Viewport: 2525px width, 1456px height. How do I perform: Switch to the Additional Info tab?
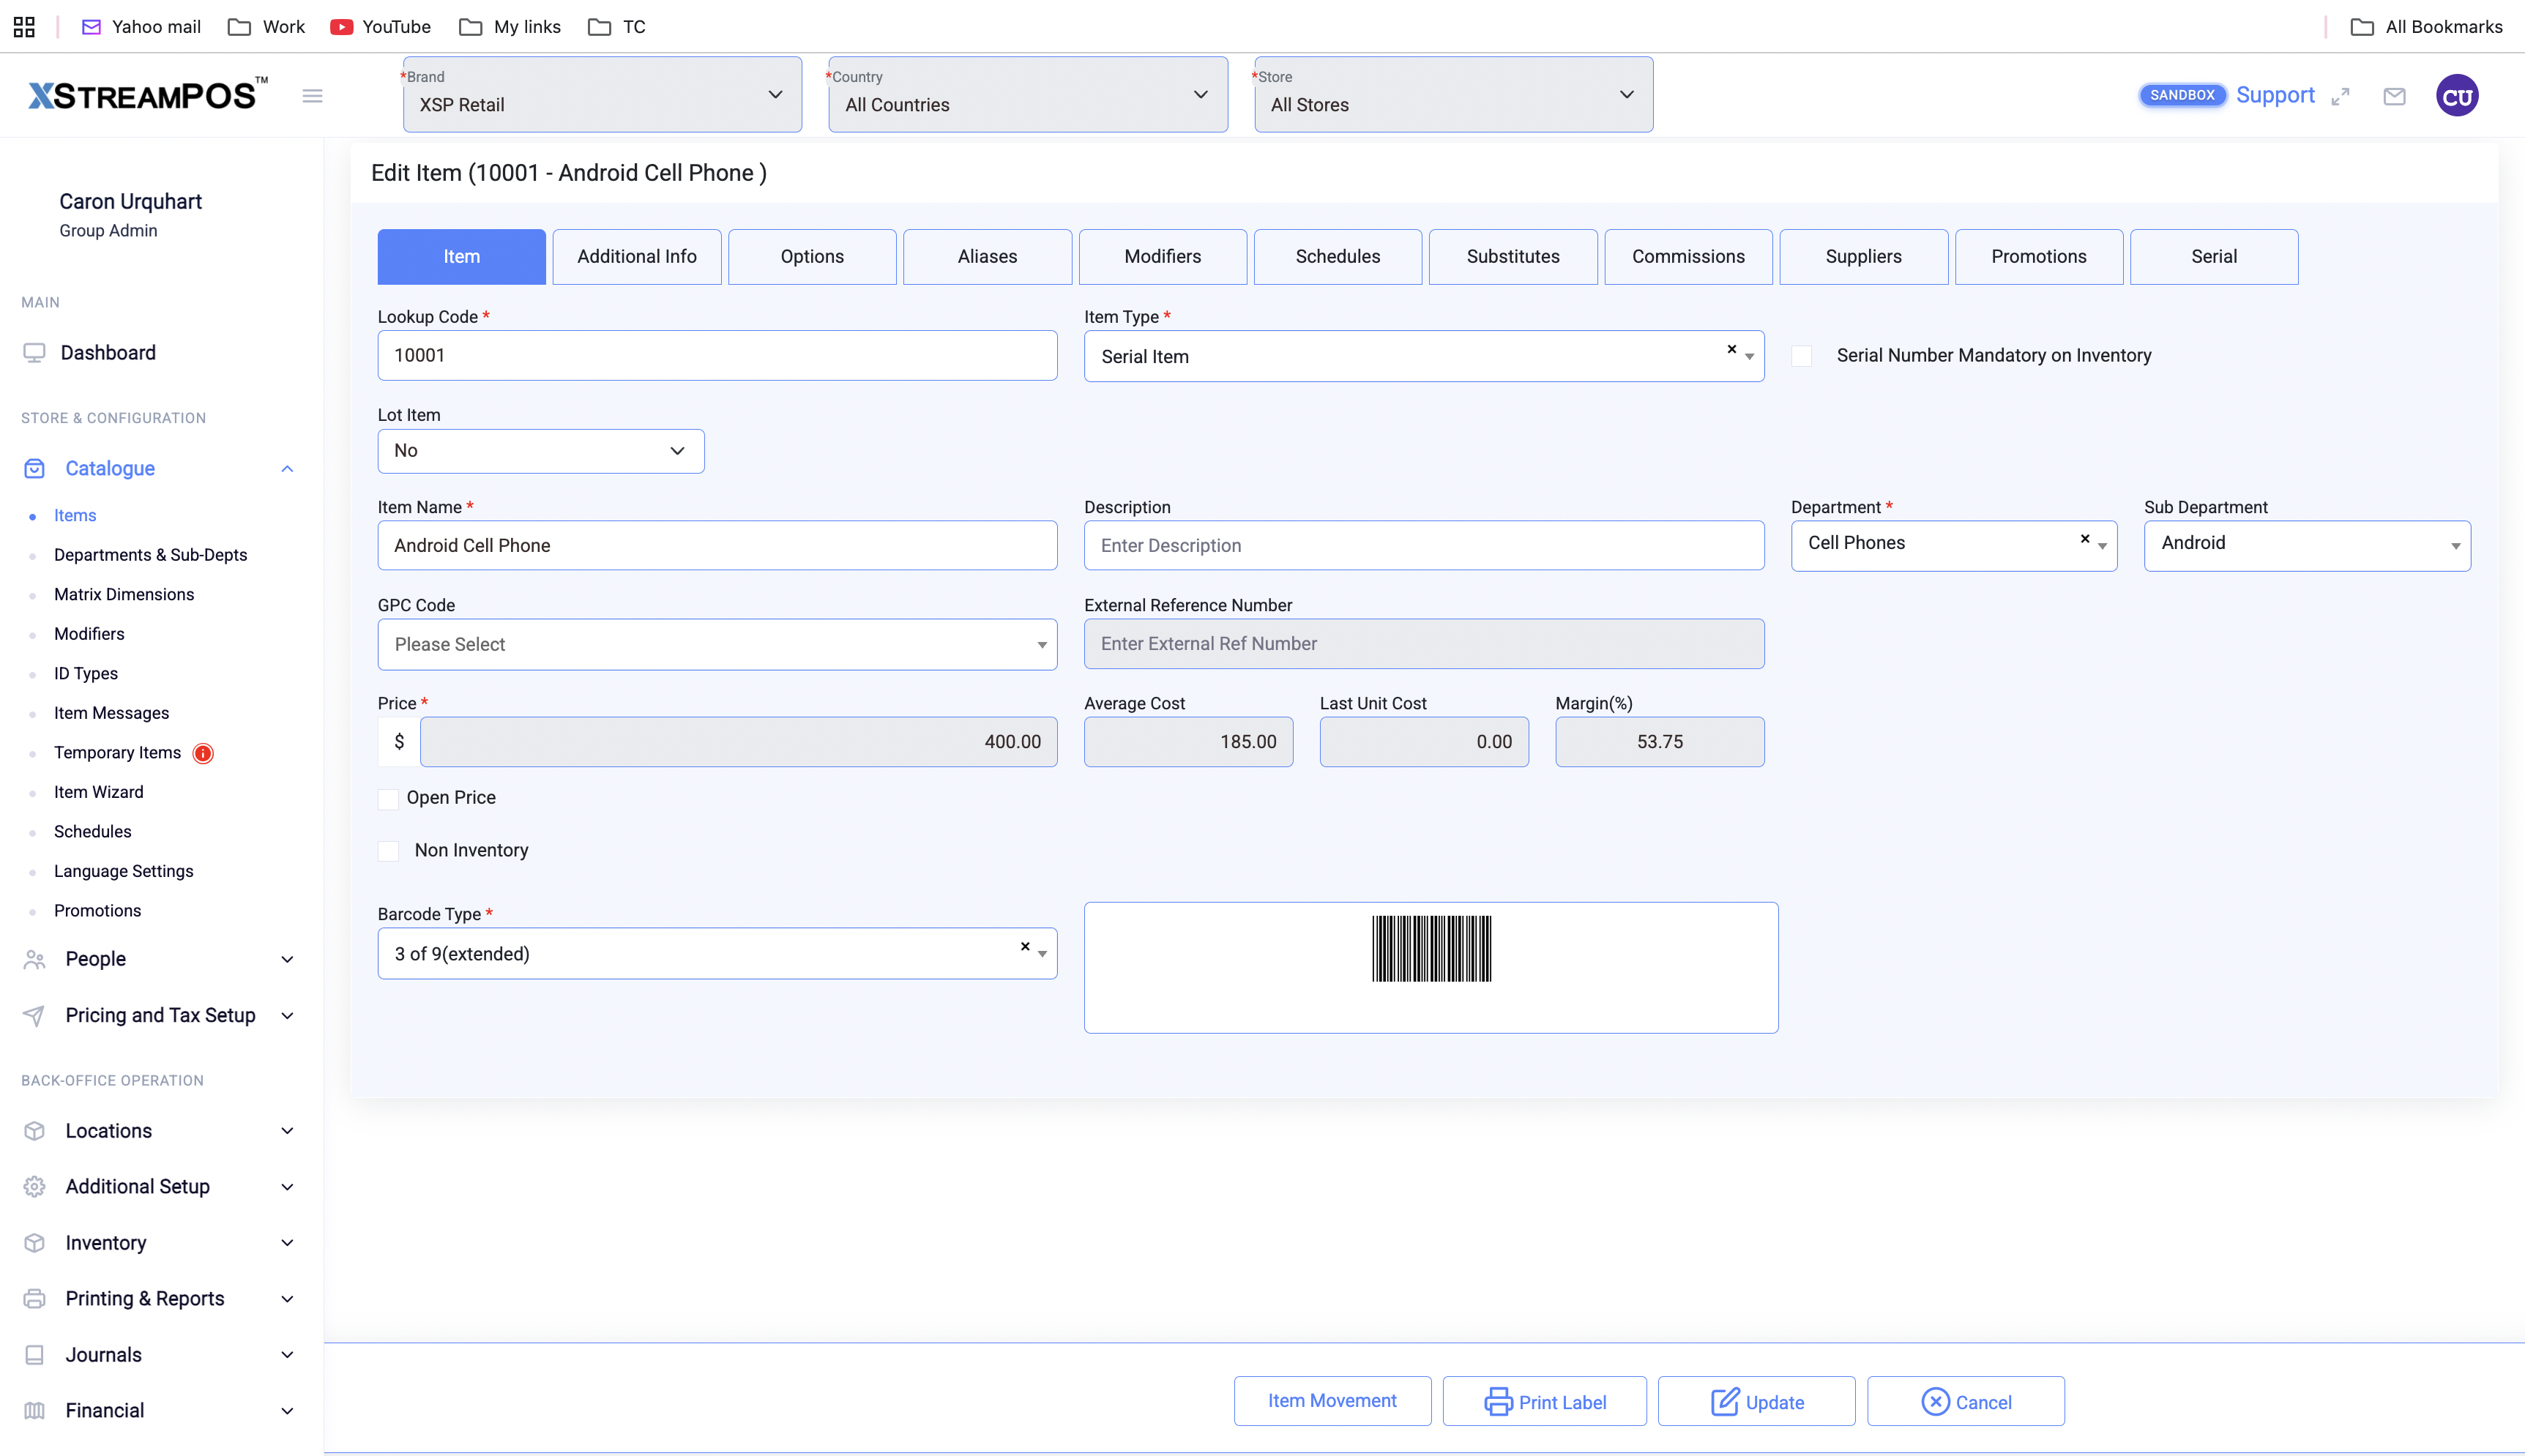point(637,257)
